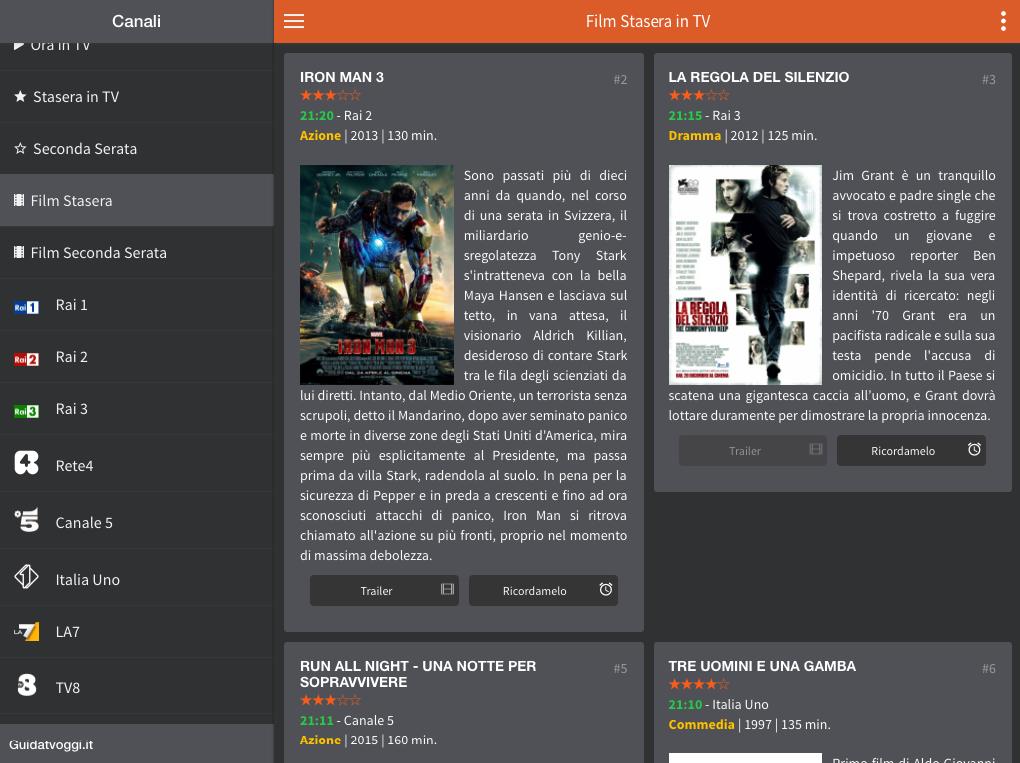Click the TV8 logo icon
The image size is (1020, 763).
27,685
